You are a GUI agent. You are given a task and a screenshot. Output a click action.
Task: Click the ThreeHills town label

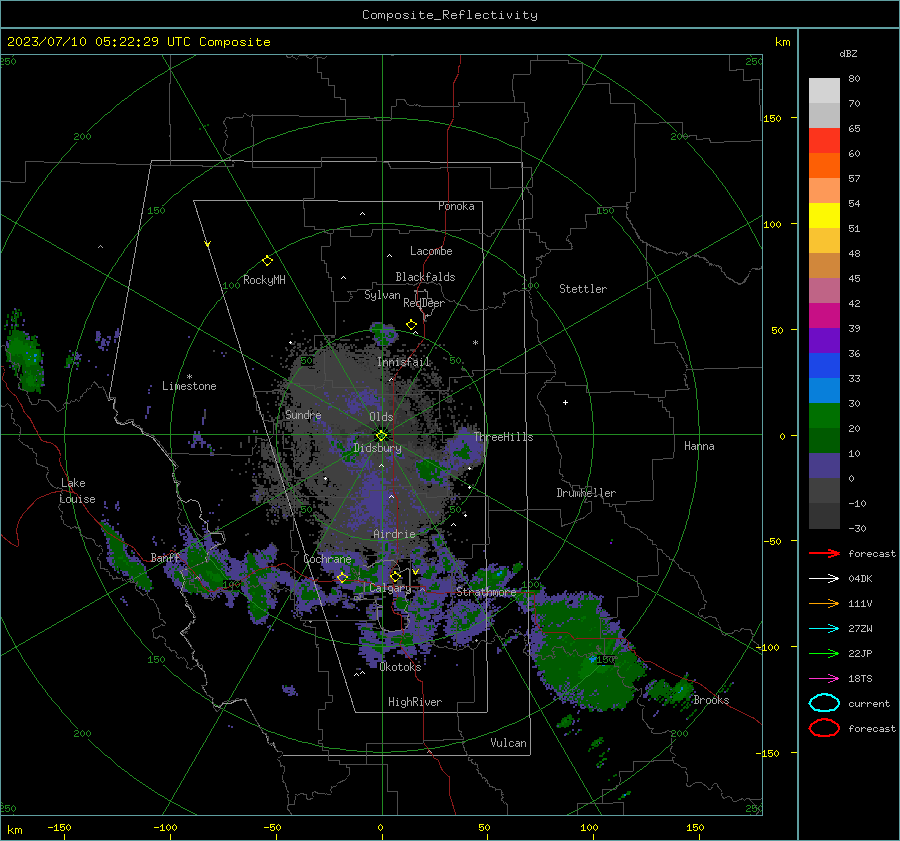[503, 437]
